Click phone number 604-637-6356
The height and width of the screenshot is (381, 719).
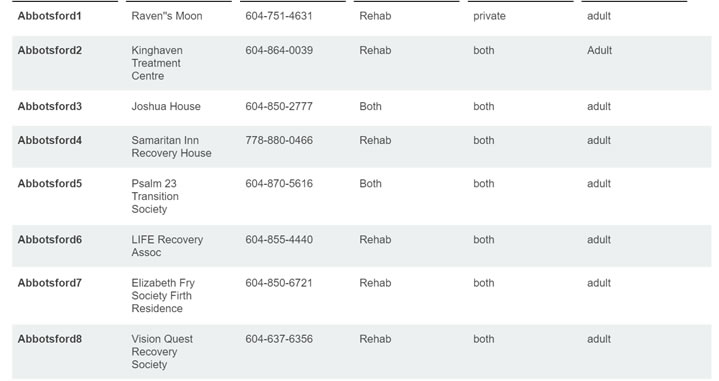[x=279, y=339]
